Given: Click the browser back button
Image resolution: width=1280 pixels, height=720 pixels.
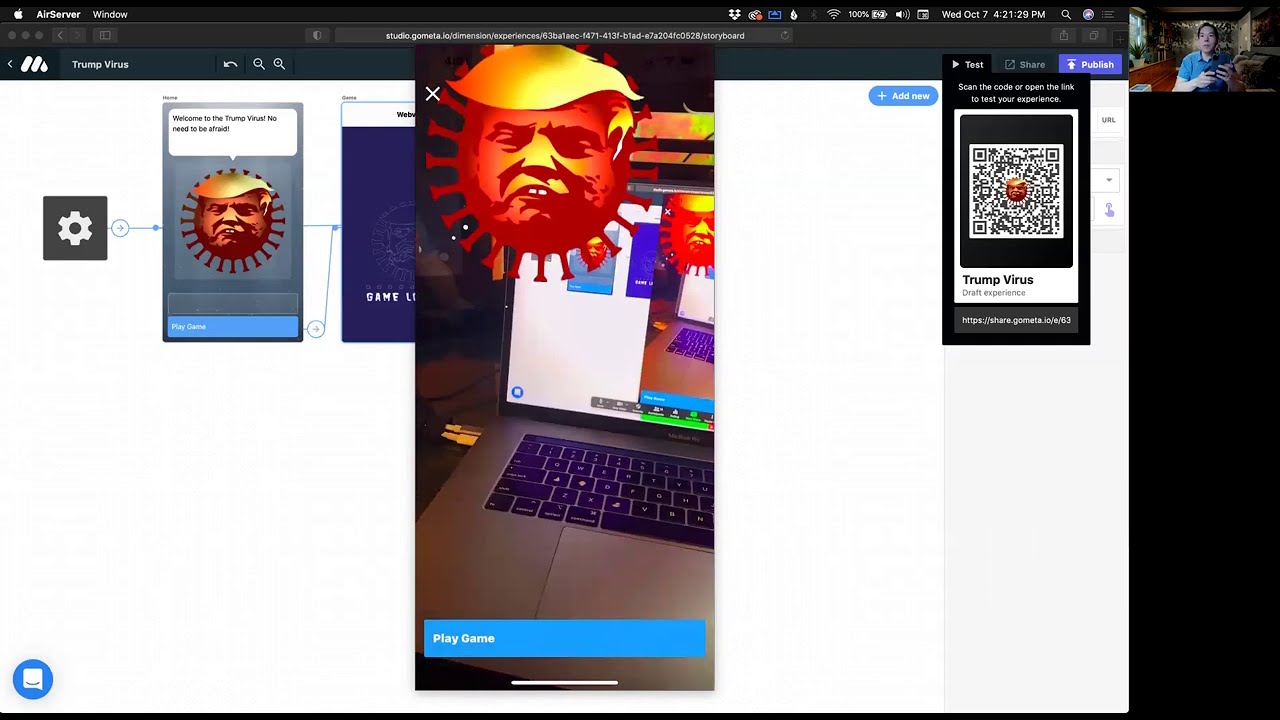Looking at the screenshot, I should (x=60, y=35).
